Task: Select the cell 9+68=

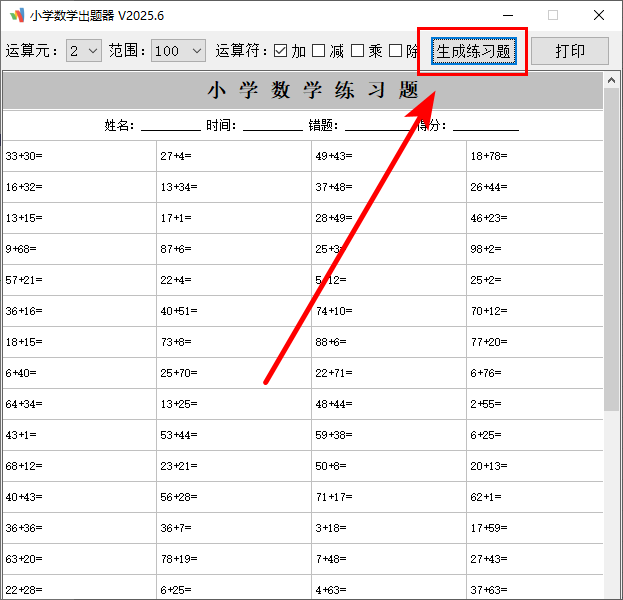Action: click(x=79, y=249)
